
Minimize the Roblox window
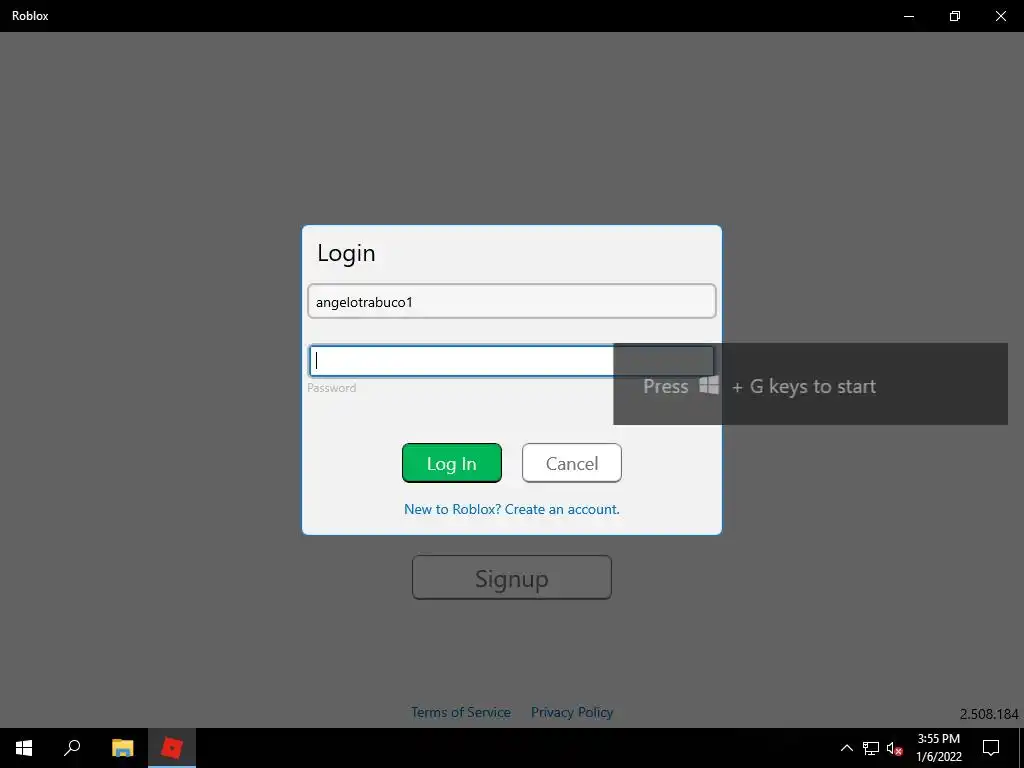908,16
